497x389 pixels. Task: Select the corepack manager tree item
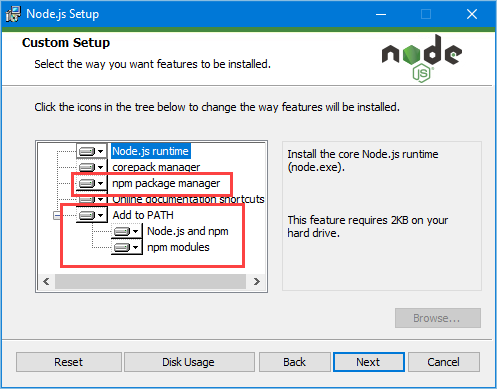156,167
